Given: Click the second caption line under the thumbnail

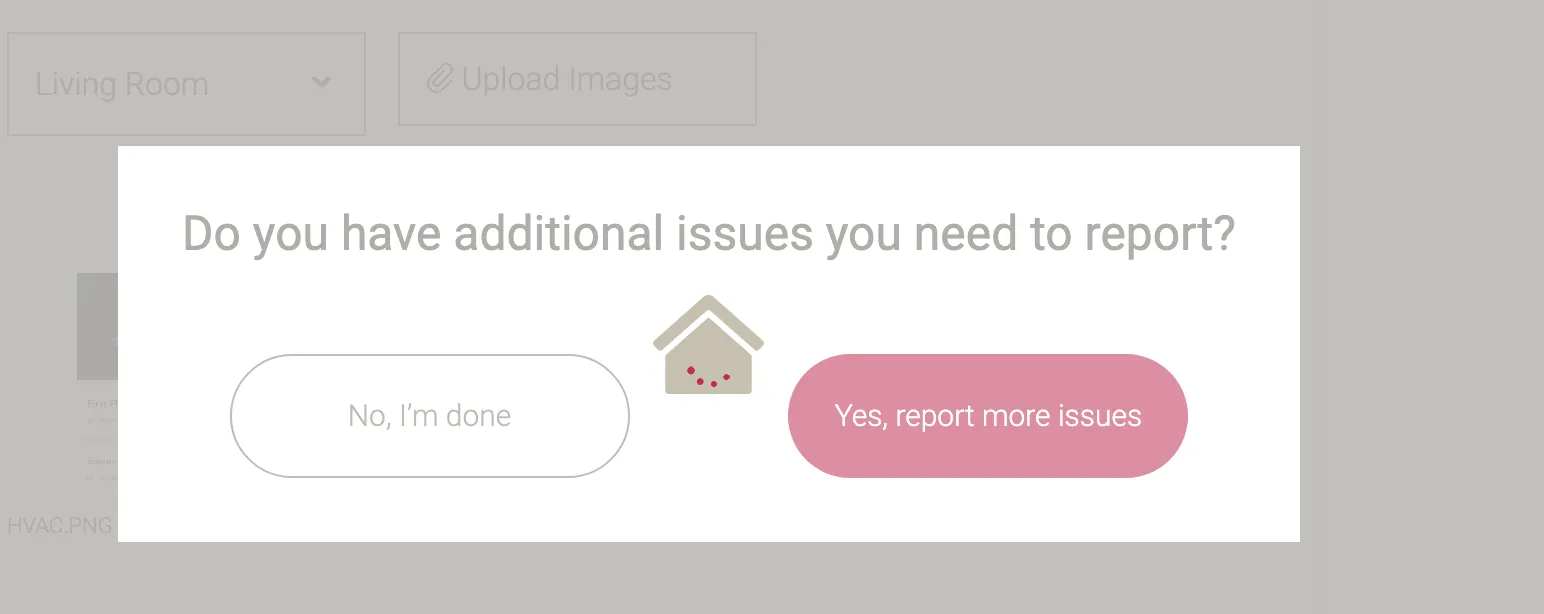Looking at the screenshot, I should tap(102, 461).
